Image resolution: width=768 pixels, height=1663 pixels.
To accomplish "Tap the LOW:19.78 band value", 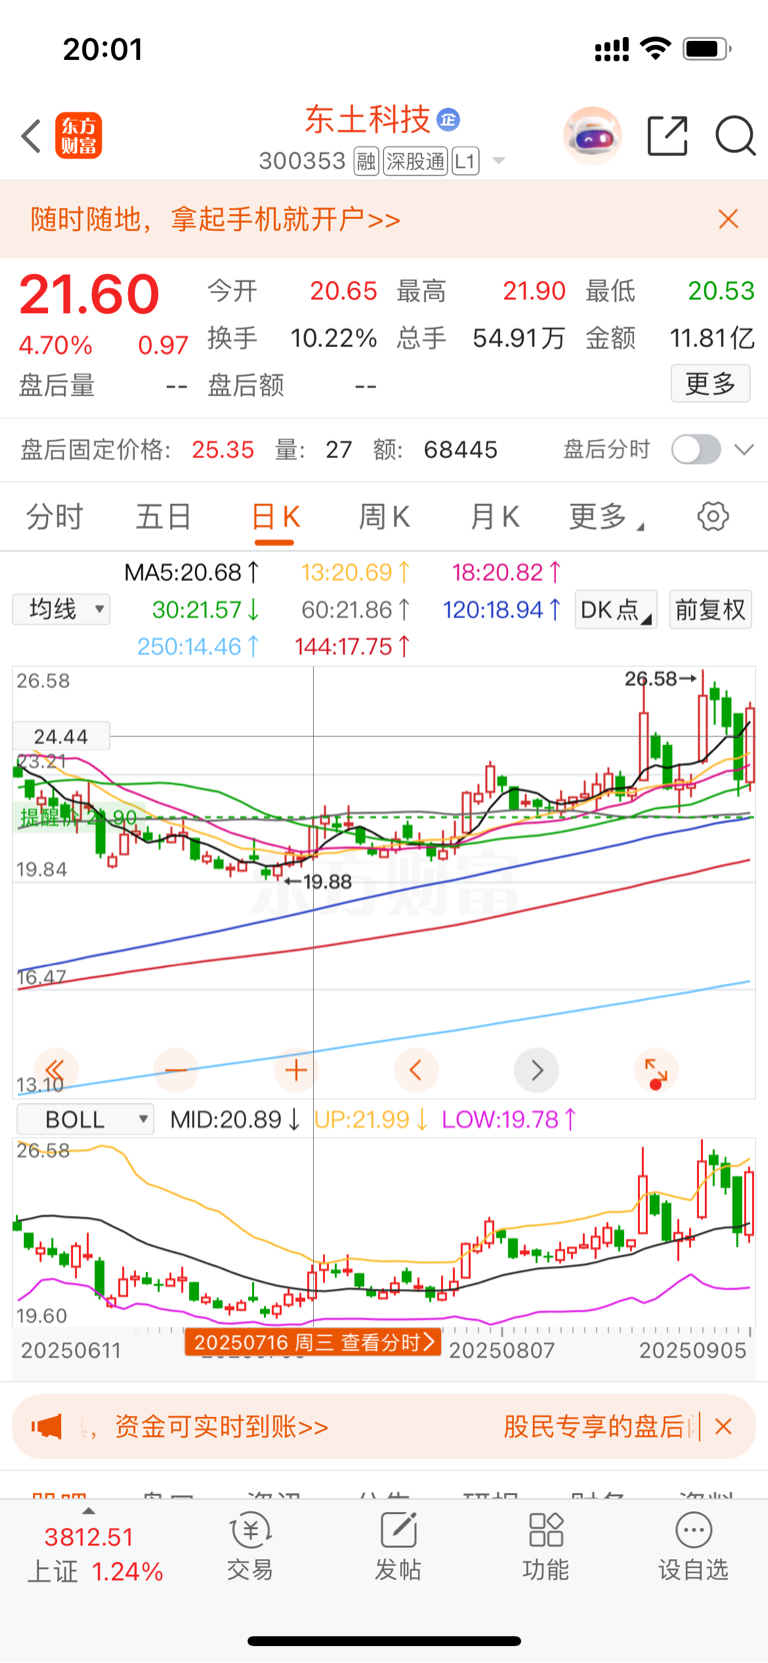I will coord(509,1119).
